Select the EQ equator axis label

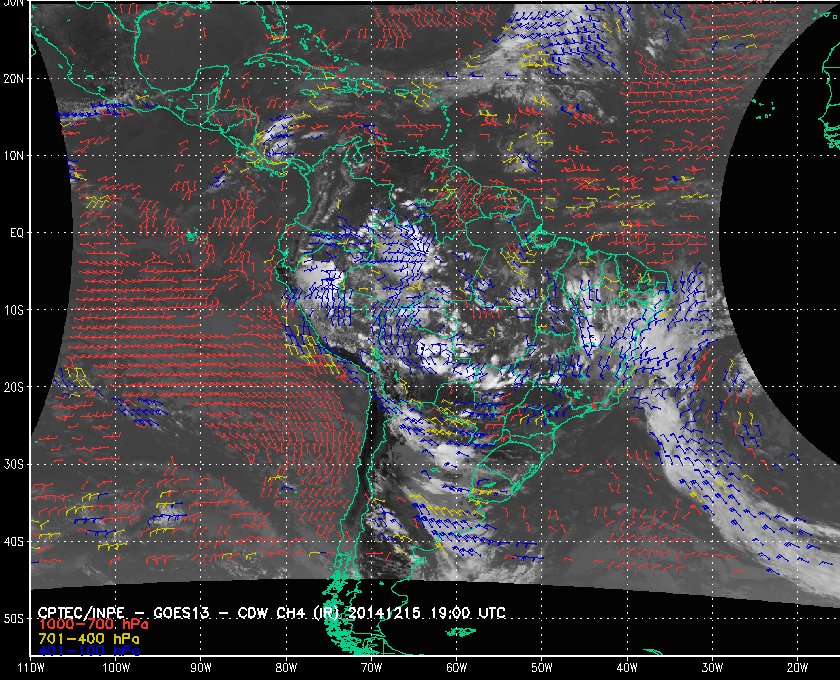pyautogui.click(x=17, y=233)
